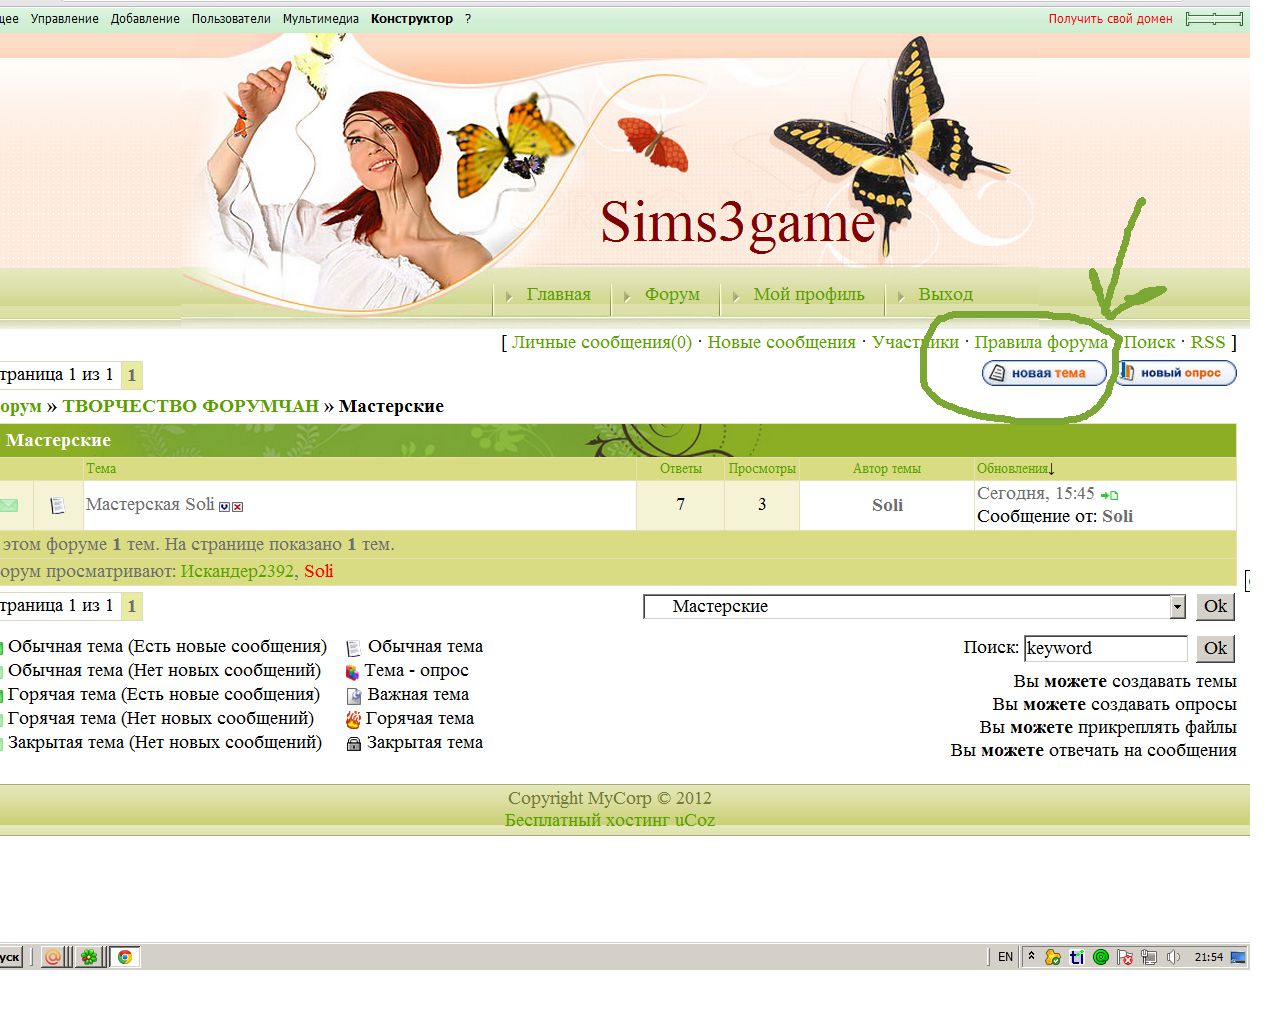Click 'Важная тема' legend icon
The width and height of the screenshot is (1280, 1024).
pyautogui.click(x=353, y=696)
